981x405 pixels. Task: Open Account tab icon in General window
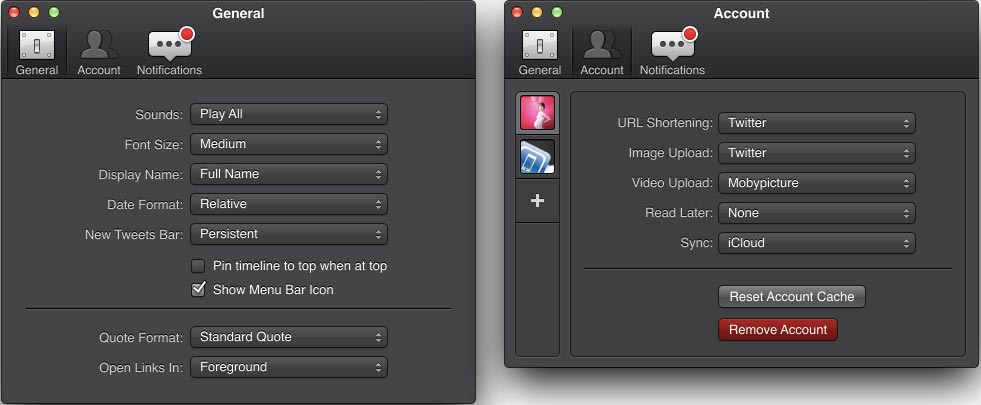[x=99, y=46]
